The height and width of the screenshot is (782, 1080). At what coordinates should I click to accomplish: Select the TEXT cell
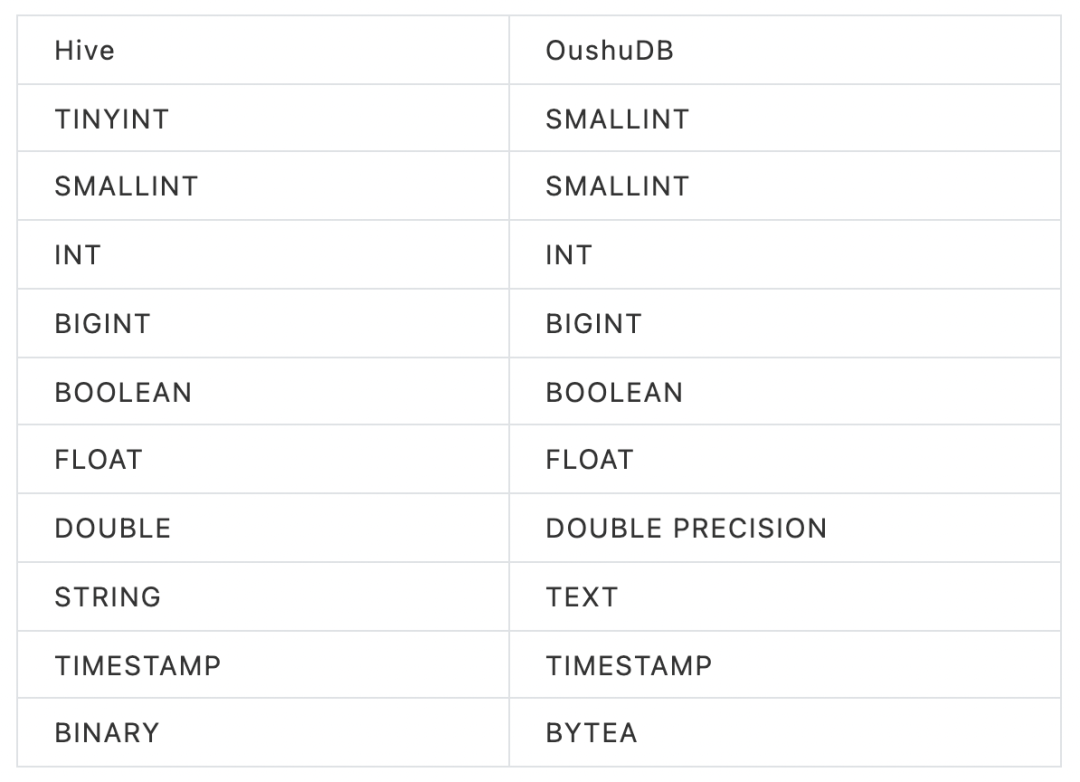tap(582, 597)
